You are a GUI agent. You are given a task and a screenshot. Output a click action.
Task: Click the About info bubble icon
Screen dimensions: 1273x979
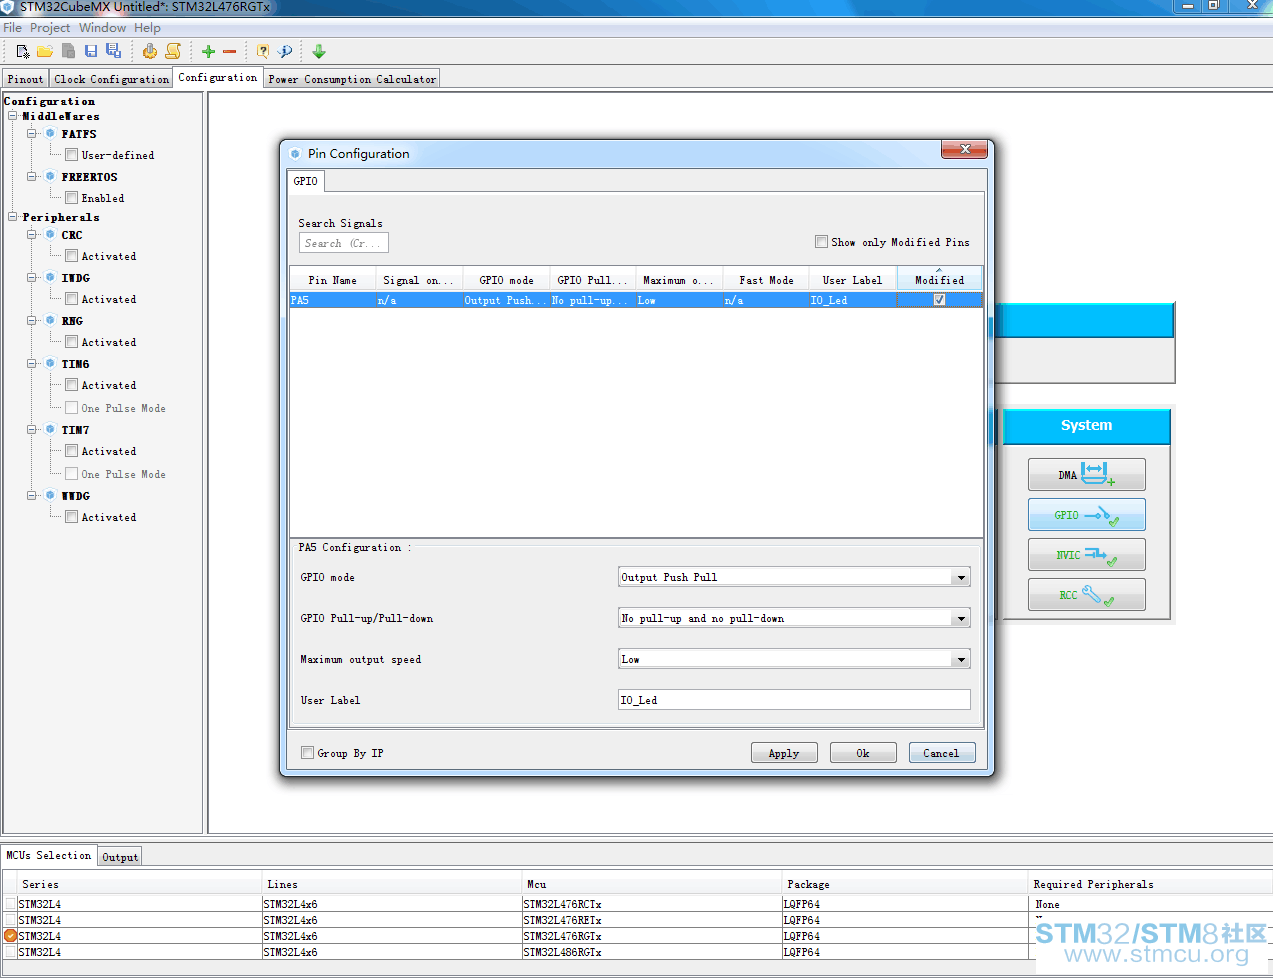[x=285, y=51]
